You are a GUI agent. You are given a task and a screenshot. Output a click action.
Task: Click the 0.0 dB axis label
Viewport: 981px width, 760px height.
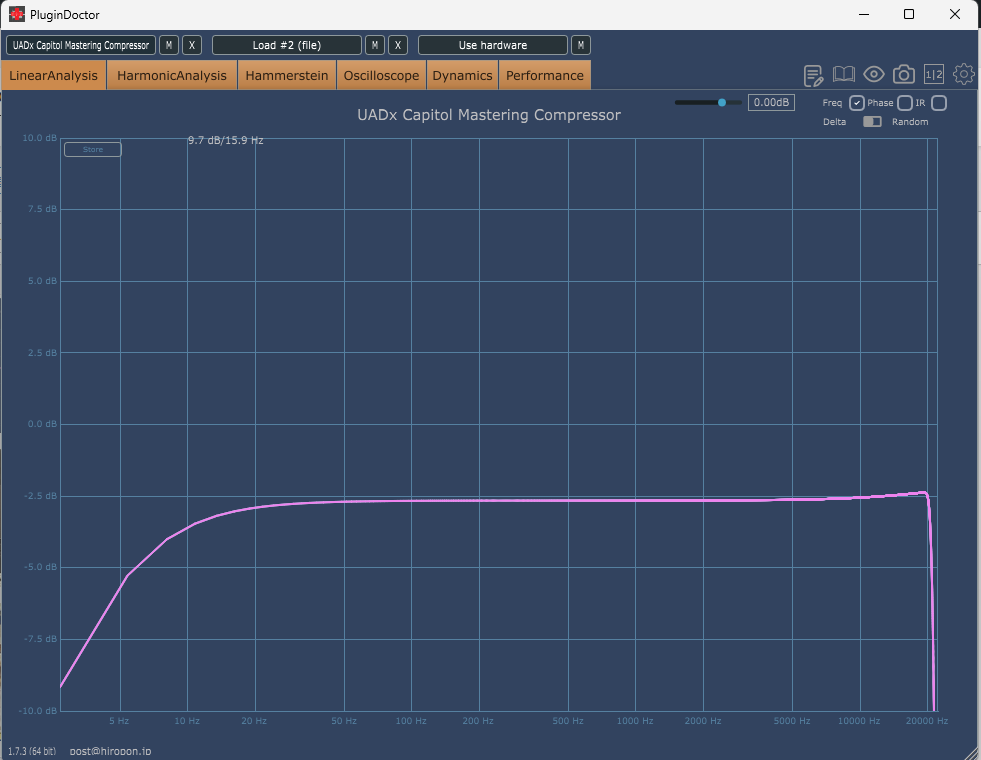42,424
